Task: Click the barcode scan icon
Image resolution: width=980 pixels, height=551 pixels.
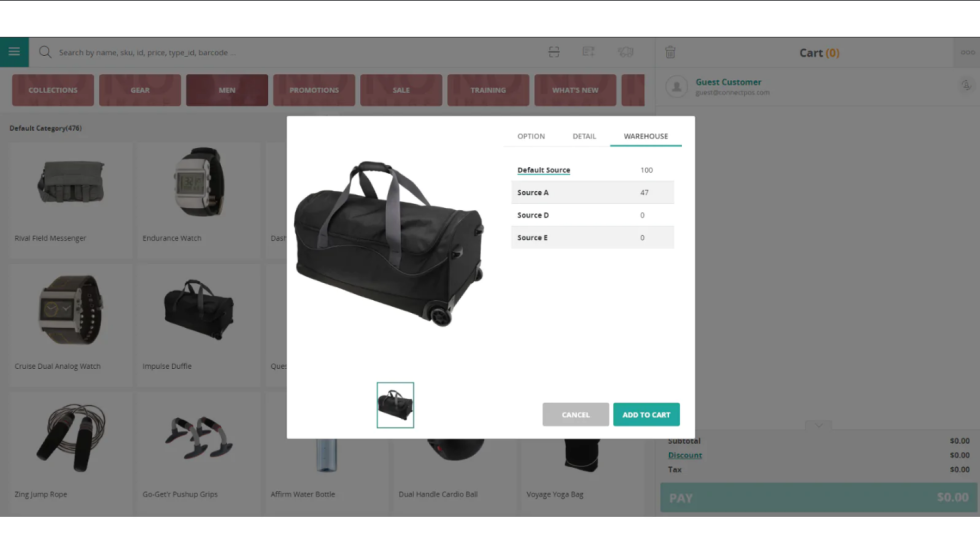Action: [554, 52]
